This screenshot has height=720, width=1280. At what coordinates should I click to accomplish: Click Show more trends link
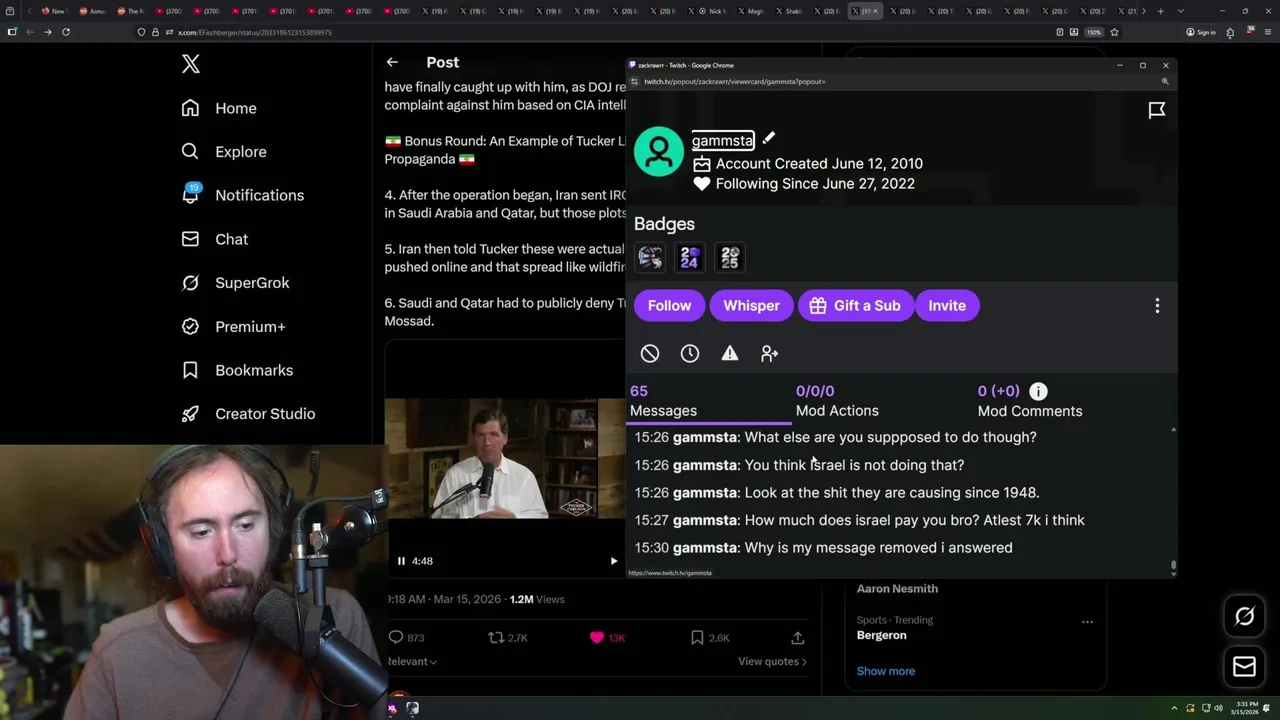(885, 671)
